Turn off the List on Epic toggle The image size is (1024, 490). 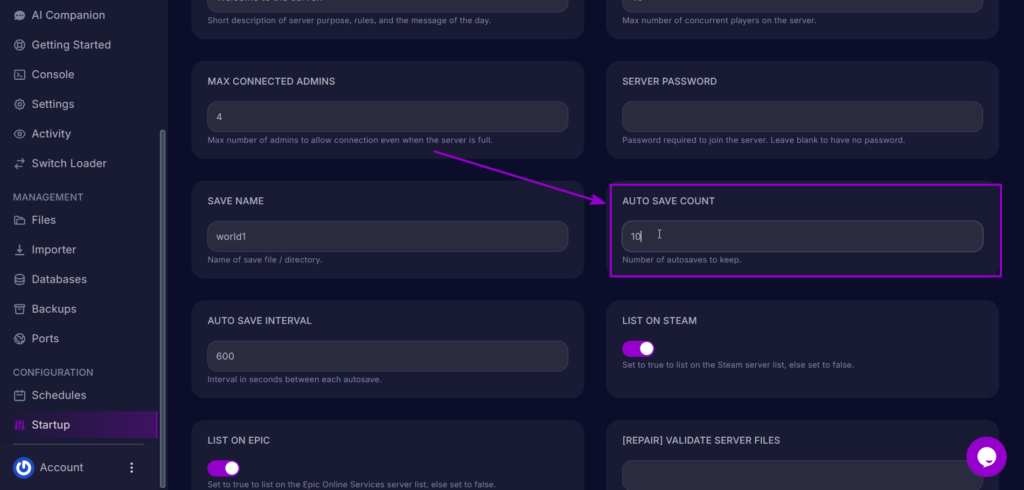click(x=223, y=468)
